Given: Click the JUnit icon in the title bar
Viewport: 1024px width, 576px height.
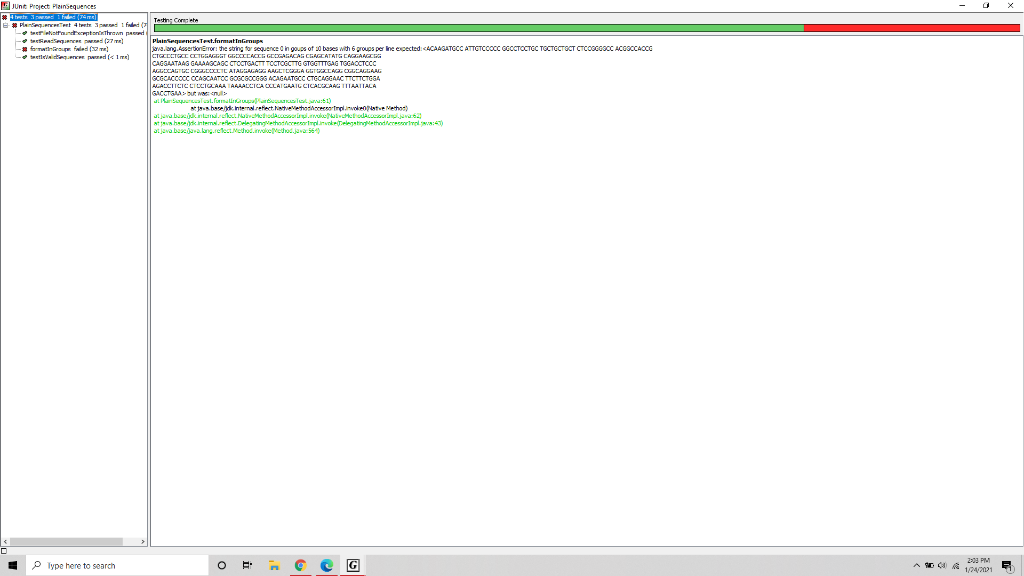Looking at the screenshot, I should [x=6, y=4].
